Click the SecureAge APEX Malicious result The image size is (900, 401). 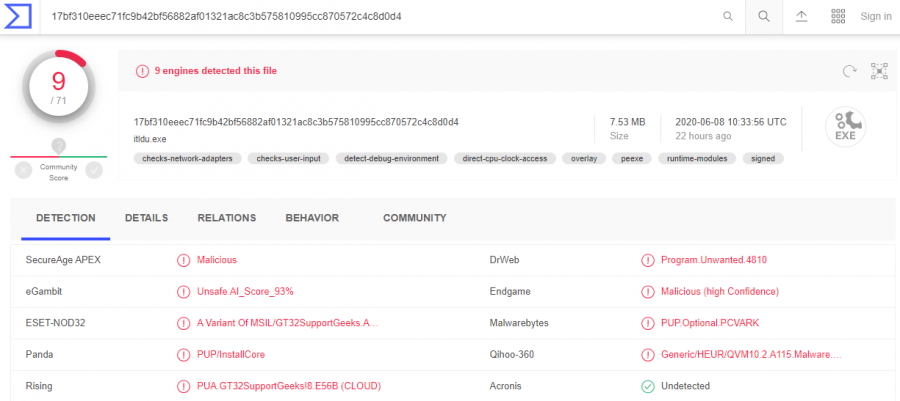tap(217, 260)
